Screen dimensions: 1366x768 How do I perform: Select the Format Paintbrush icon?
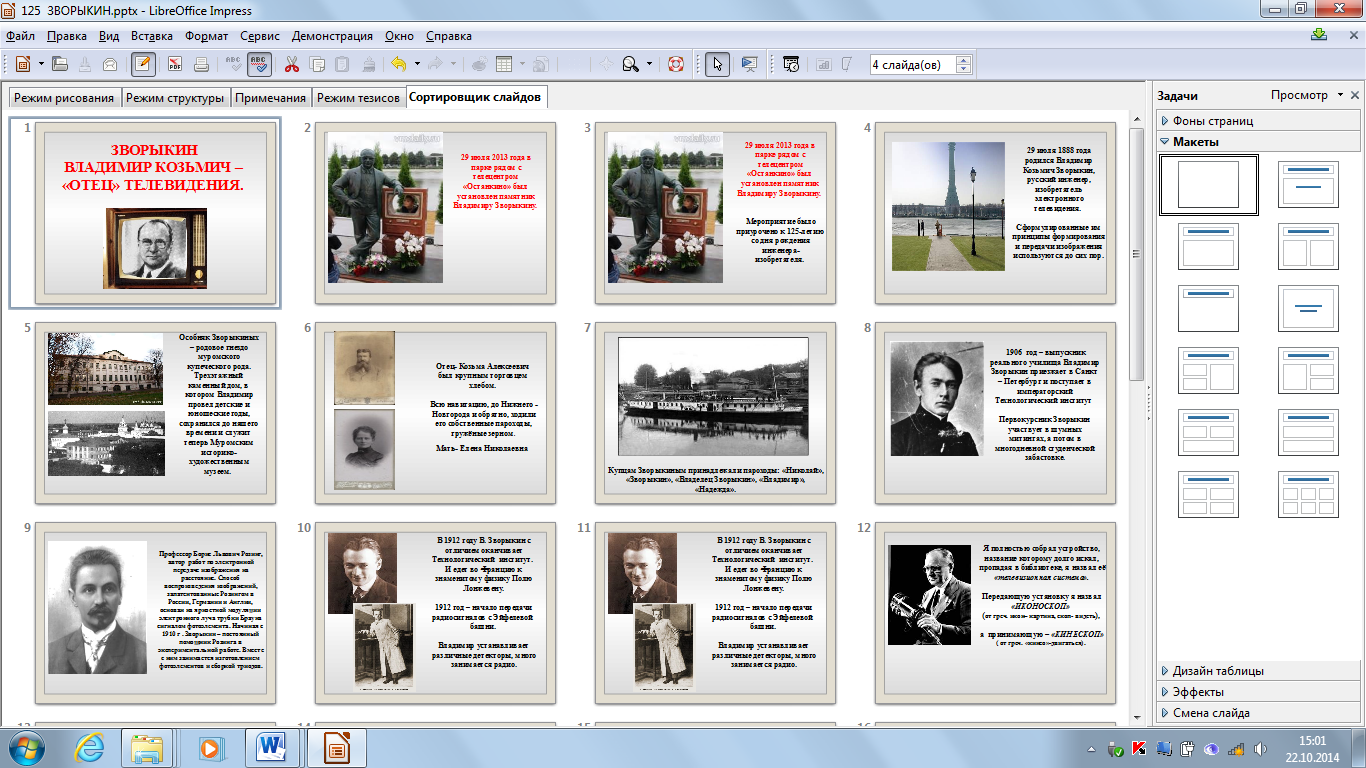click(x=369, y=63)
